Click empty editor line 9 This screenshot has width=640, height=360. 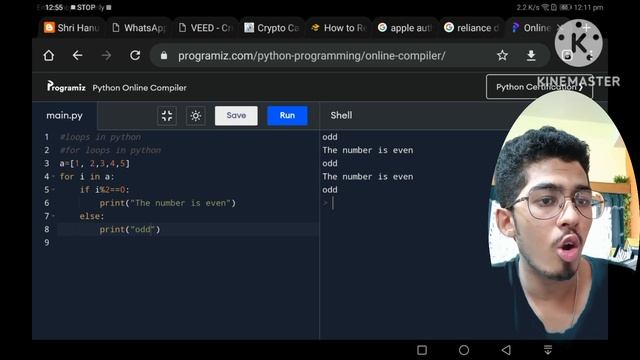pyautogui.click(x=188, y=242)
